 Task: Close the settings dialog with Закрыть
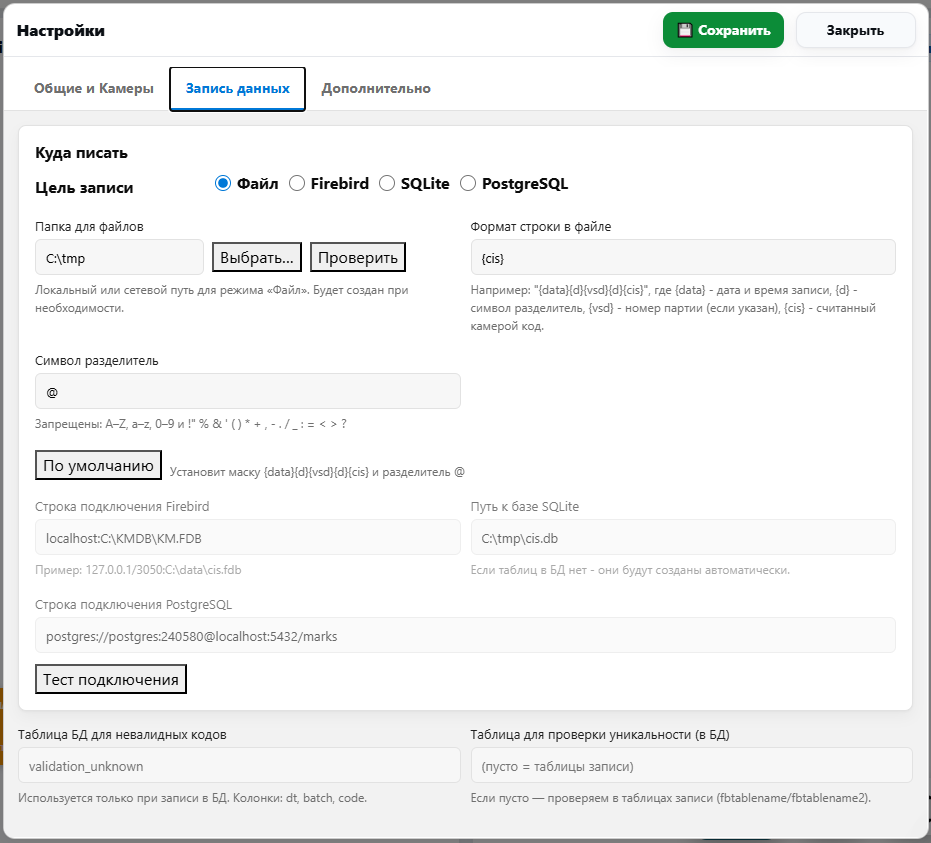[x=855, y=30]
